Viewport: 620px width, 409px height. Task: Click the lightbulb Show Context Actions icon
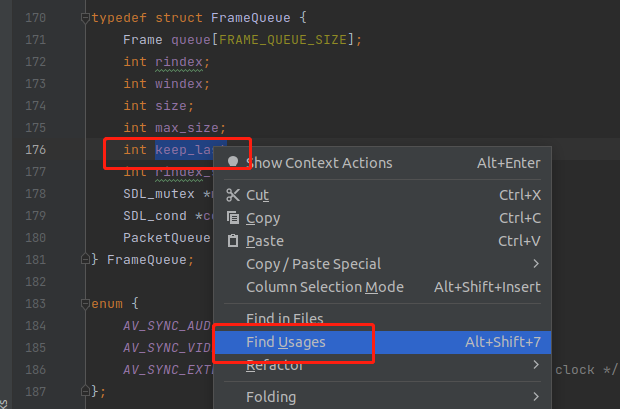(x=233, y=162)
